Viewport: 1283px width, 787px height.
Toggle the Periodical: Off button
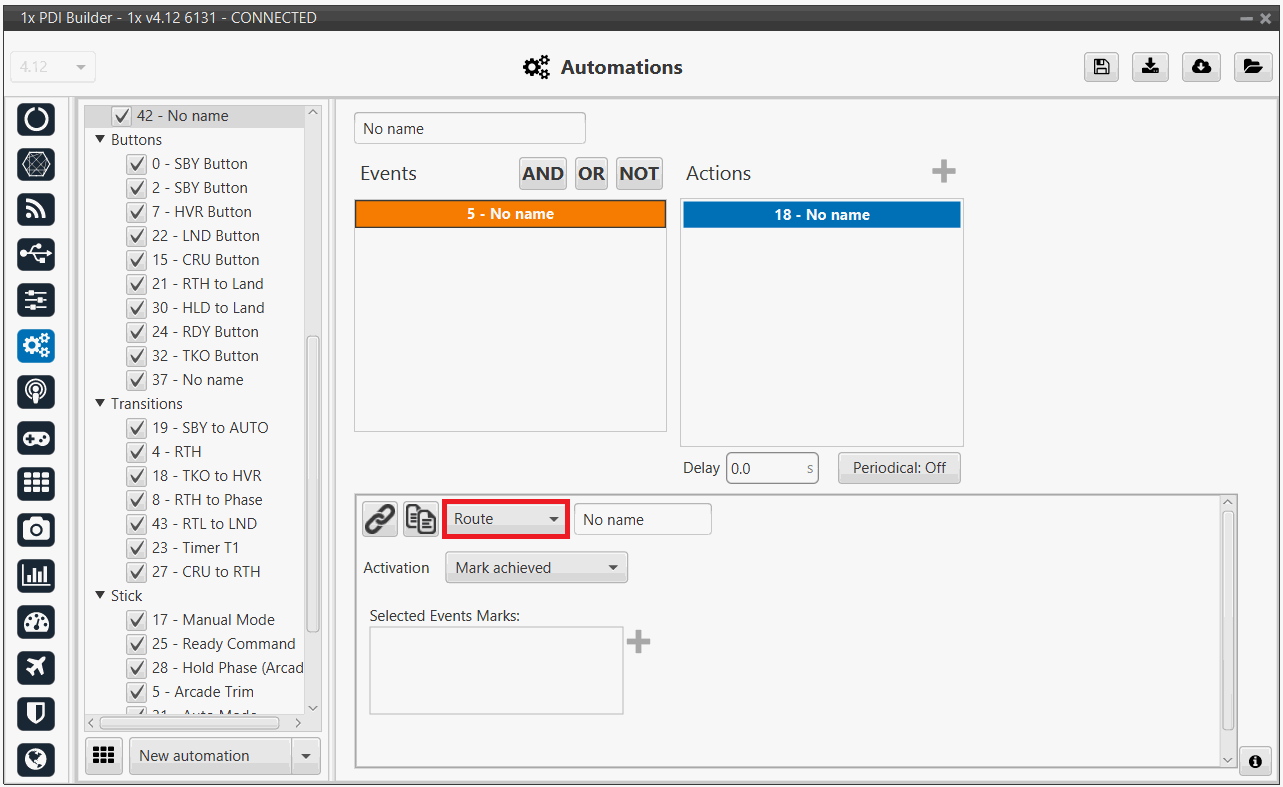[898, 468]
